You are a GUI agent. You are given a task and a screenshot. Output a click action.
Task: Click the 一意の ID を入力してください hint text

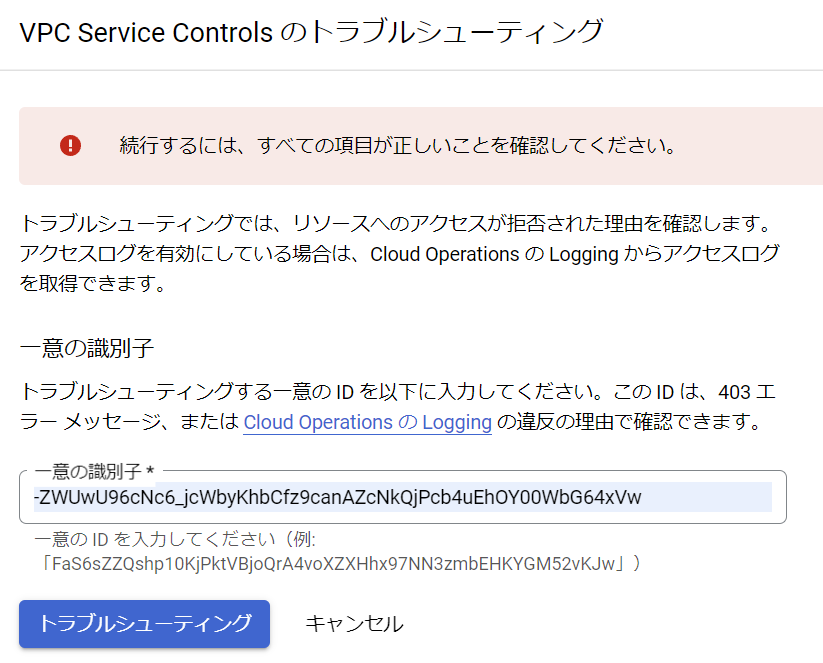tap(175, 539)
